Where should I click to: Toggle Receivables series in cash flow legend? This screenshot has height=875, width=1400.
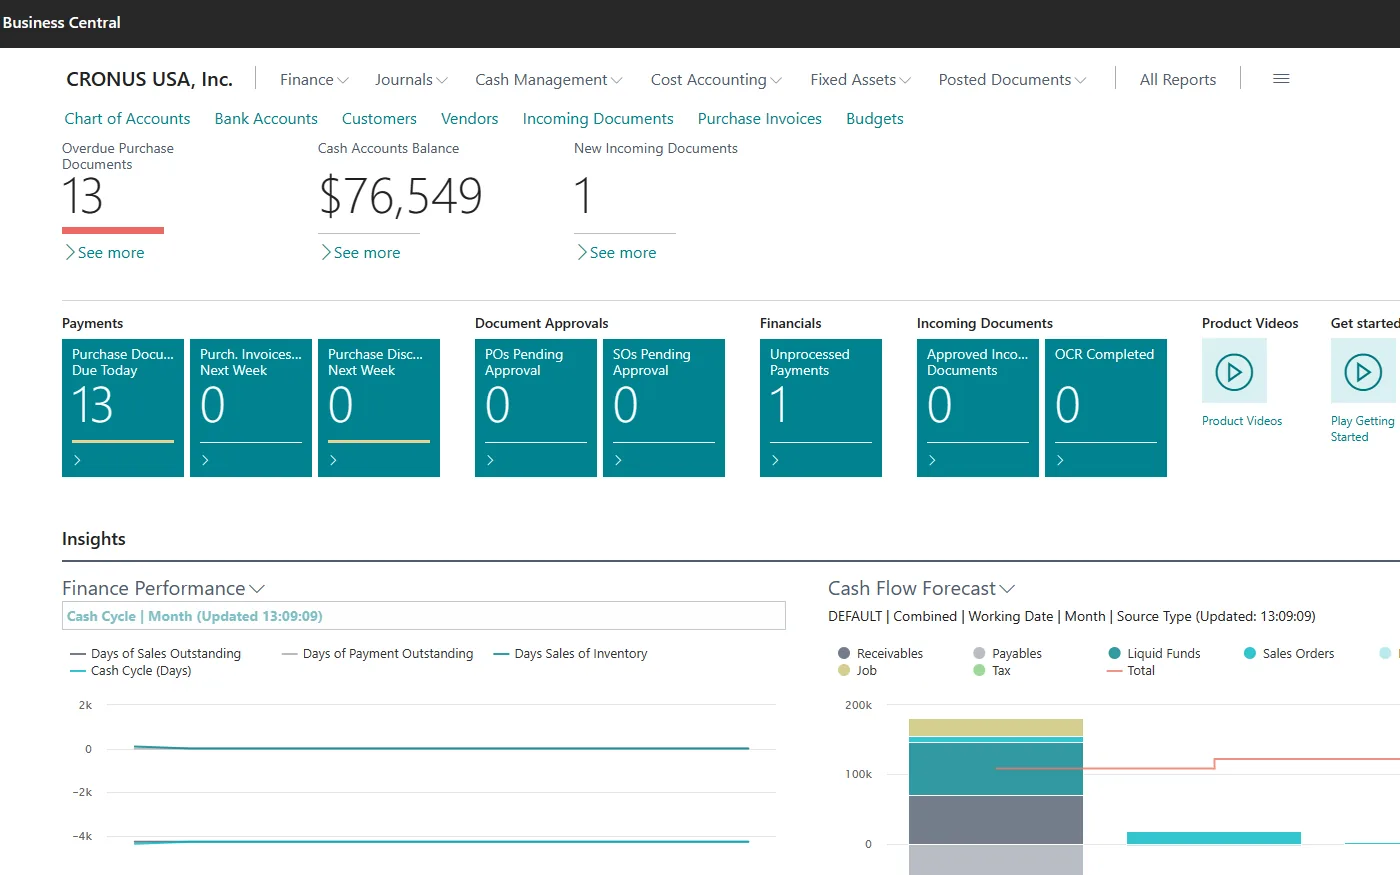pos(880,654)
